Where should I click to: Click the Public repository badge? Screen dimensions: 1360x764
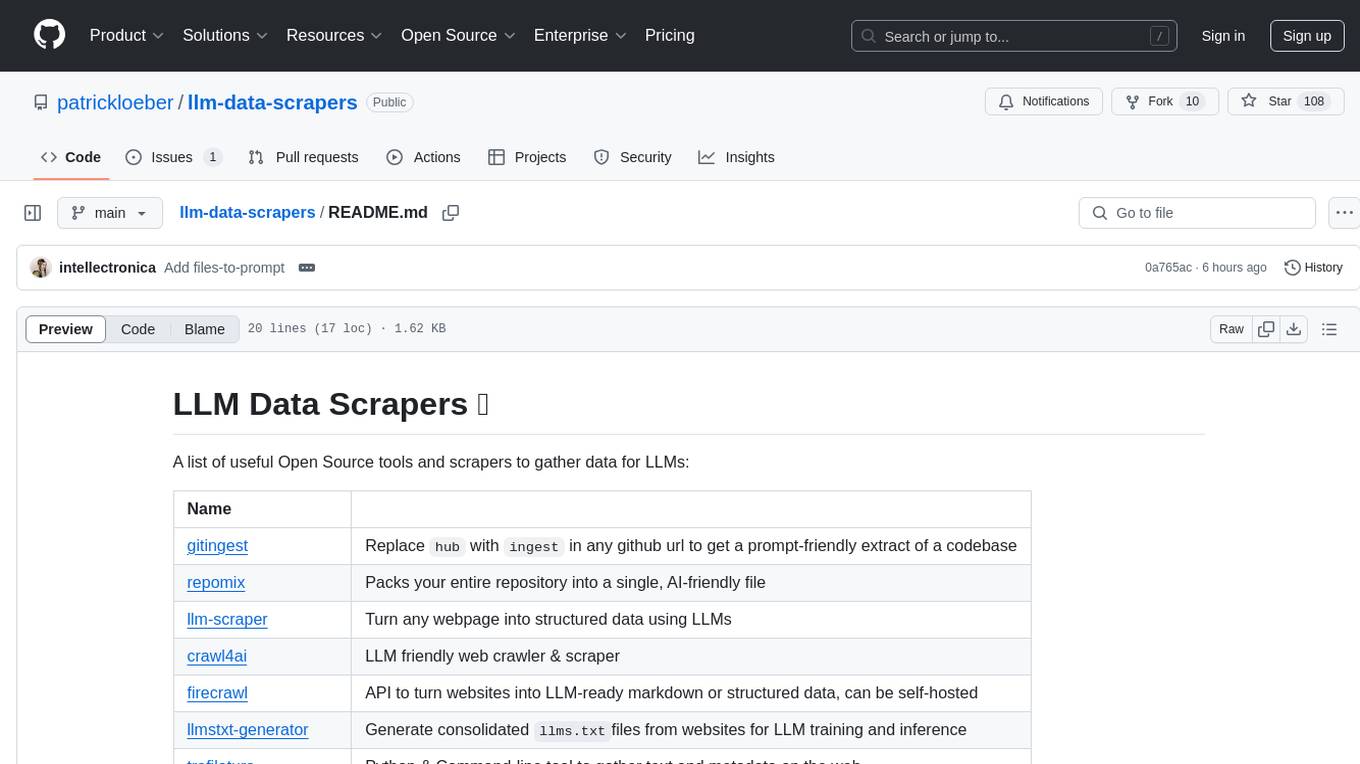(x=389, y=102)
